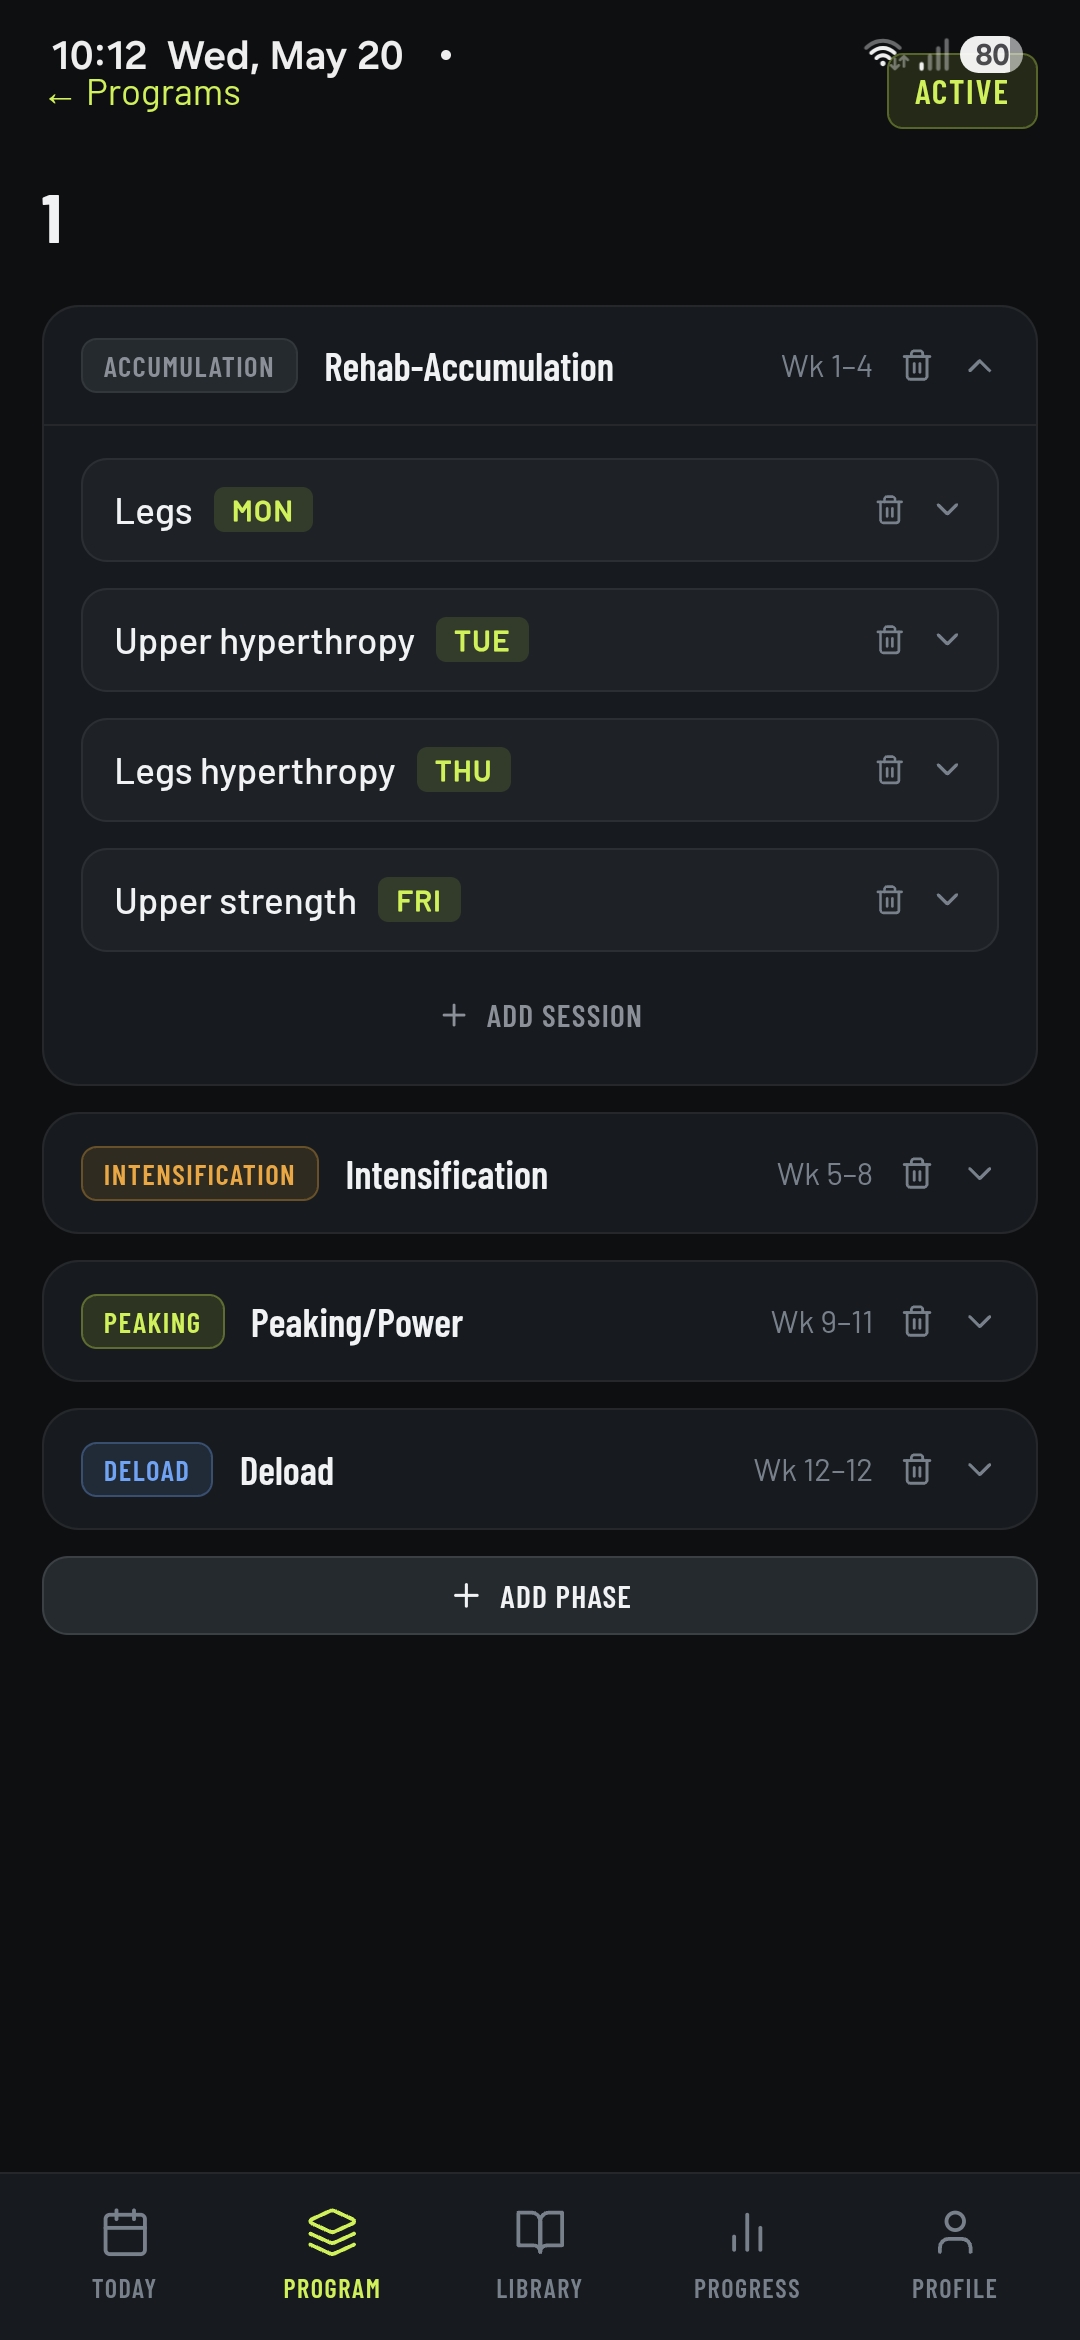1080x2340 pixels.
Task: Remove the Peaking/Power phase
Action: coord(917,1321)
